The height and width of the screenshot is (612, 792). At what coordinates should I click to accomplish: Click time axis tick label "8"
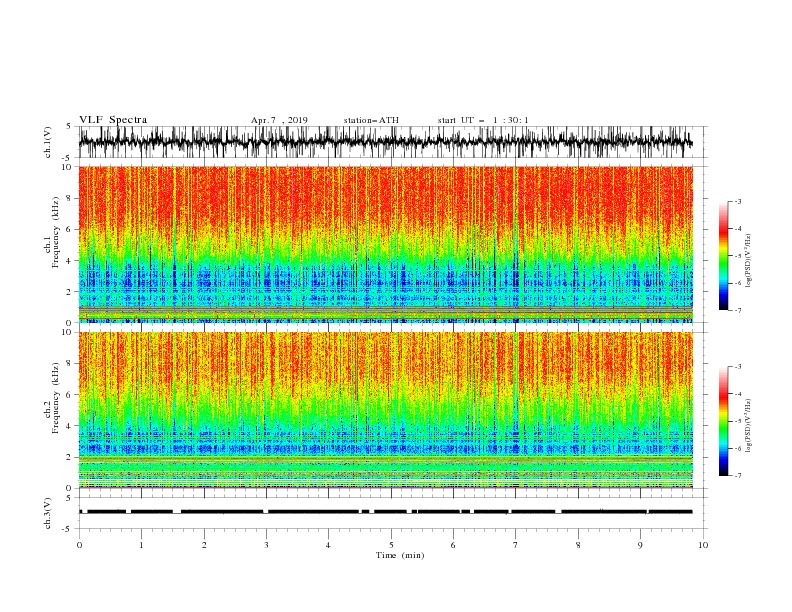(x=578, y=545)
